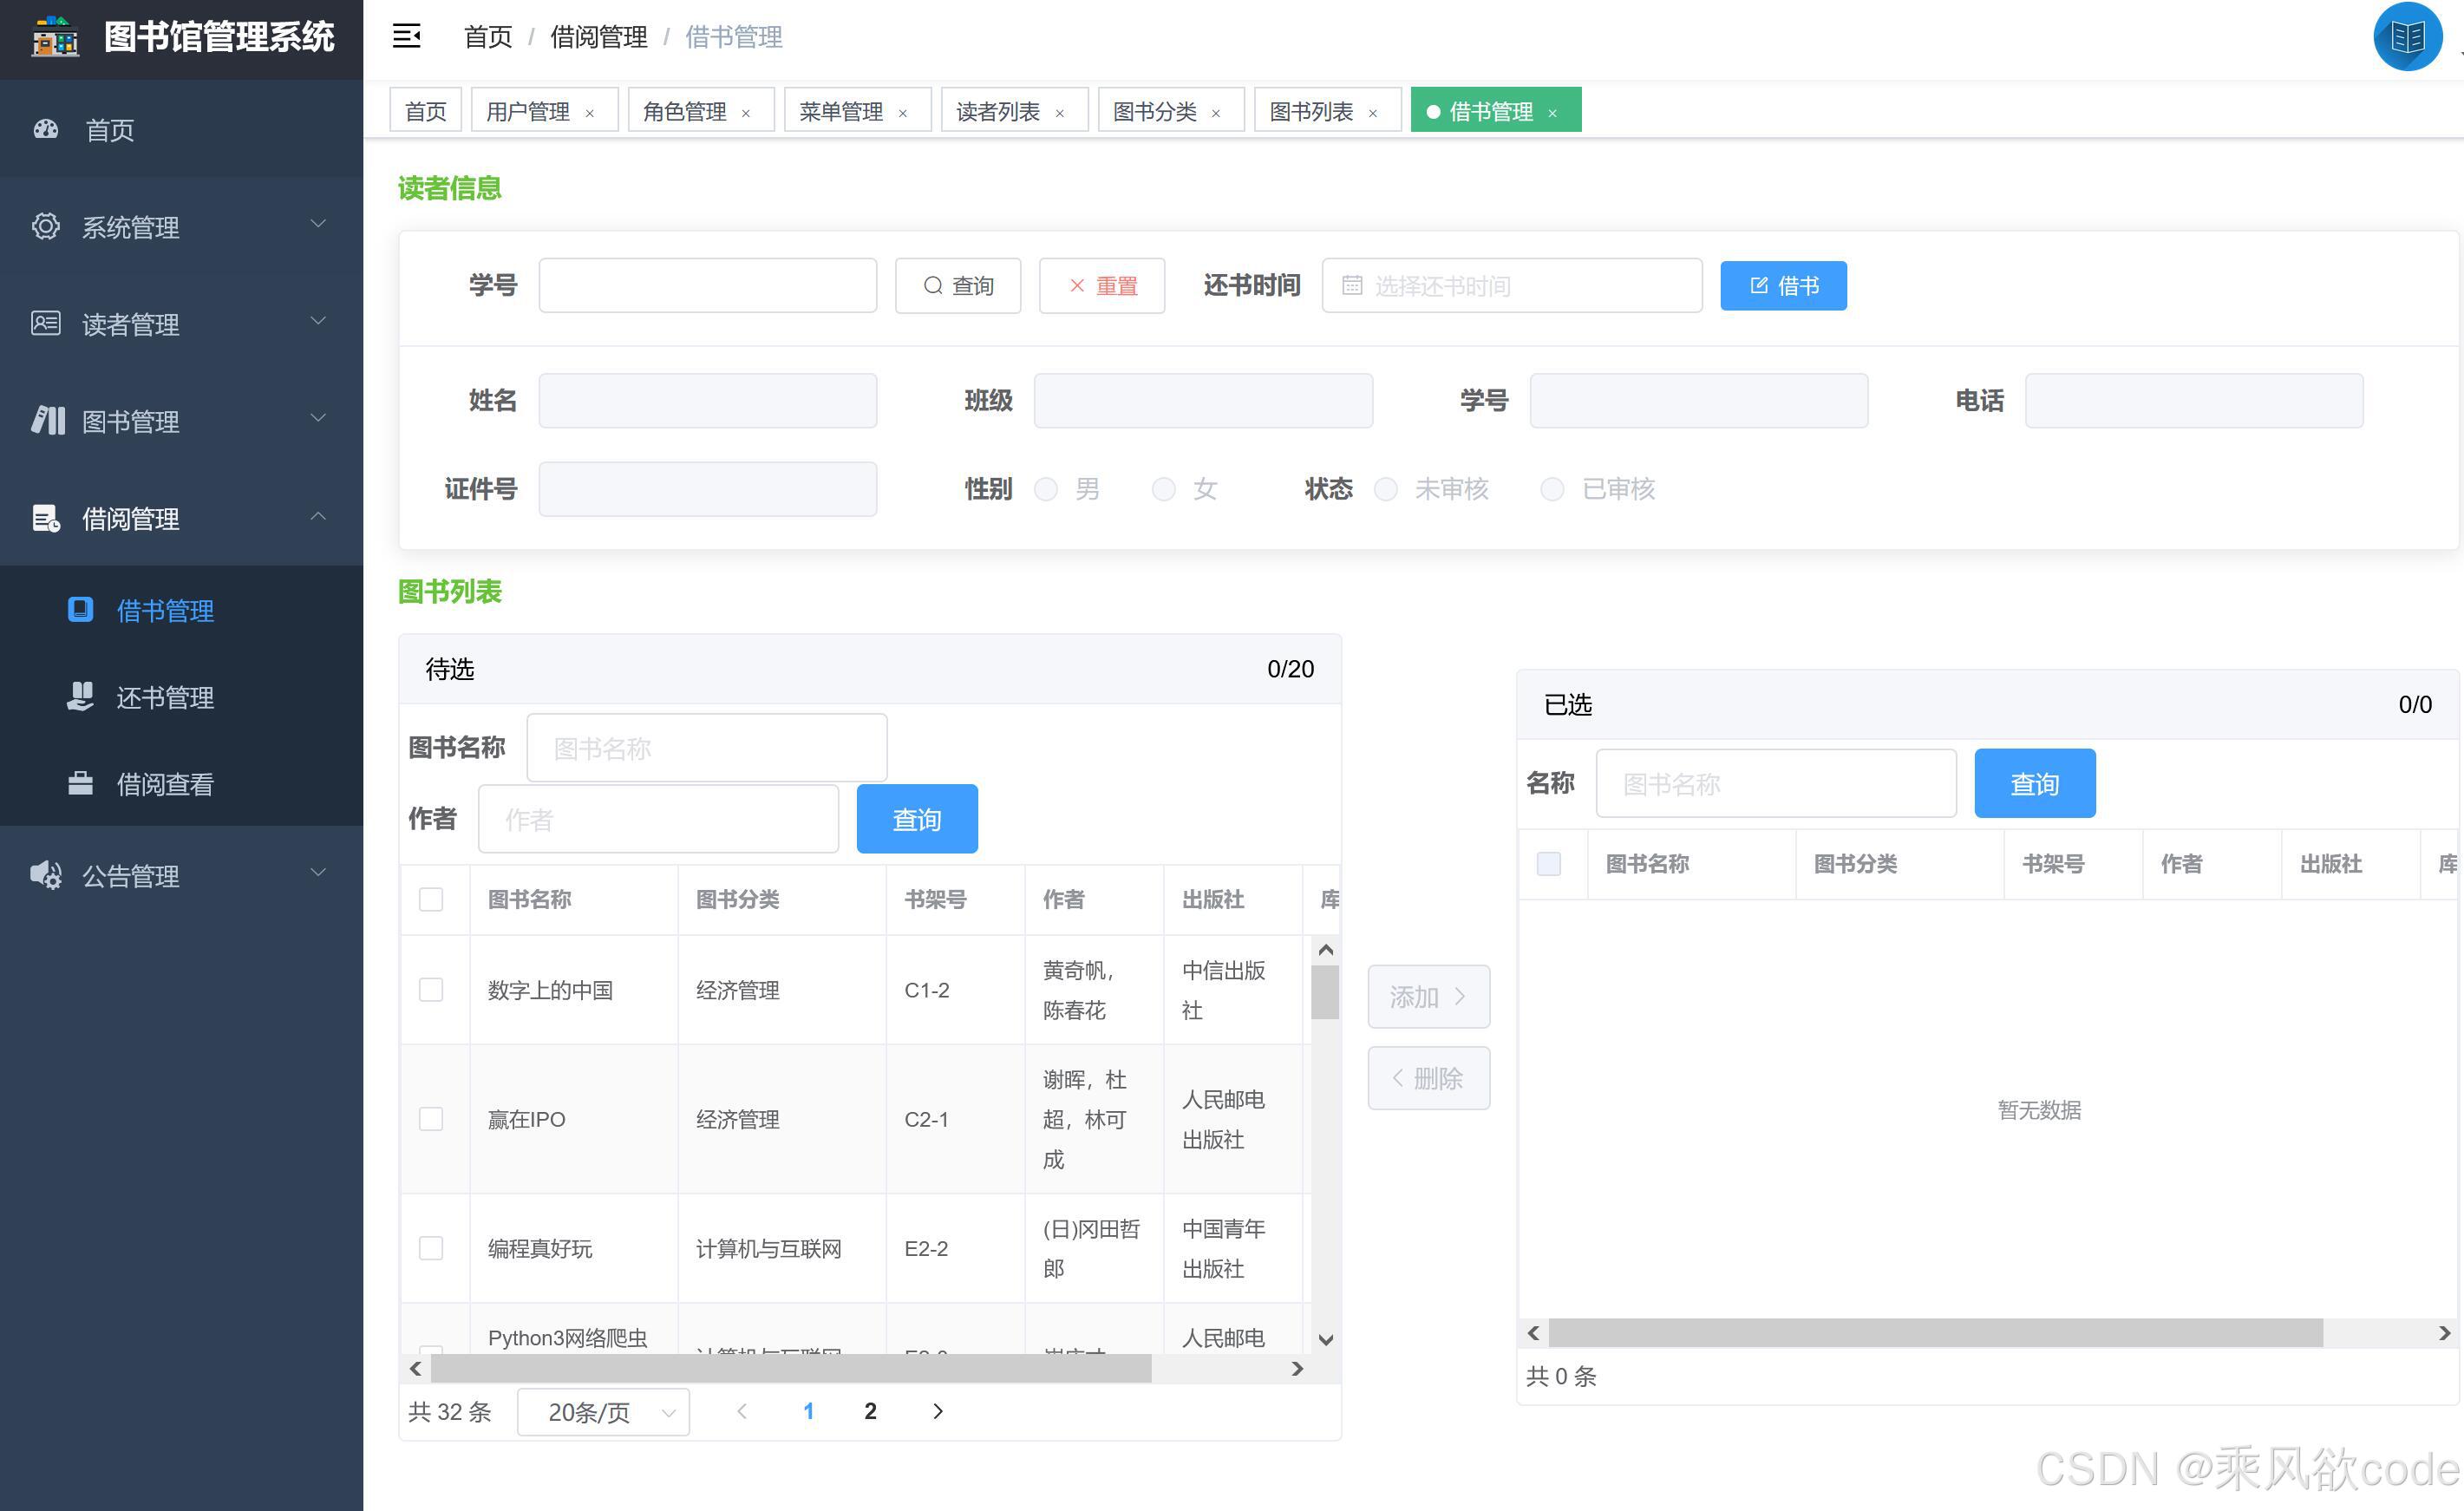This screenshot has height=1511, width=2464.
Task: Select the 还书管理 menu icon
Action: [x=81, y=697]
